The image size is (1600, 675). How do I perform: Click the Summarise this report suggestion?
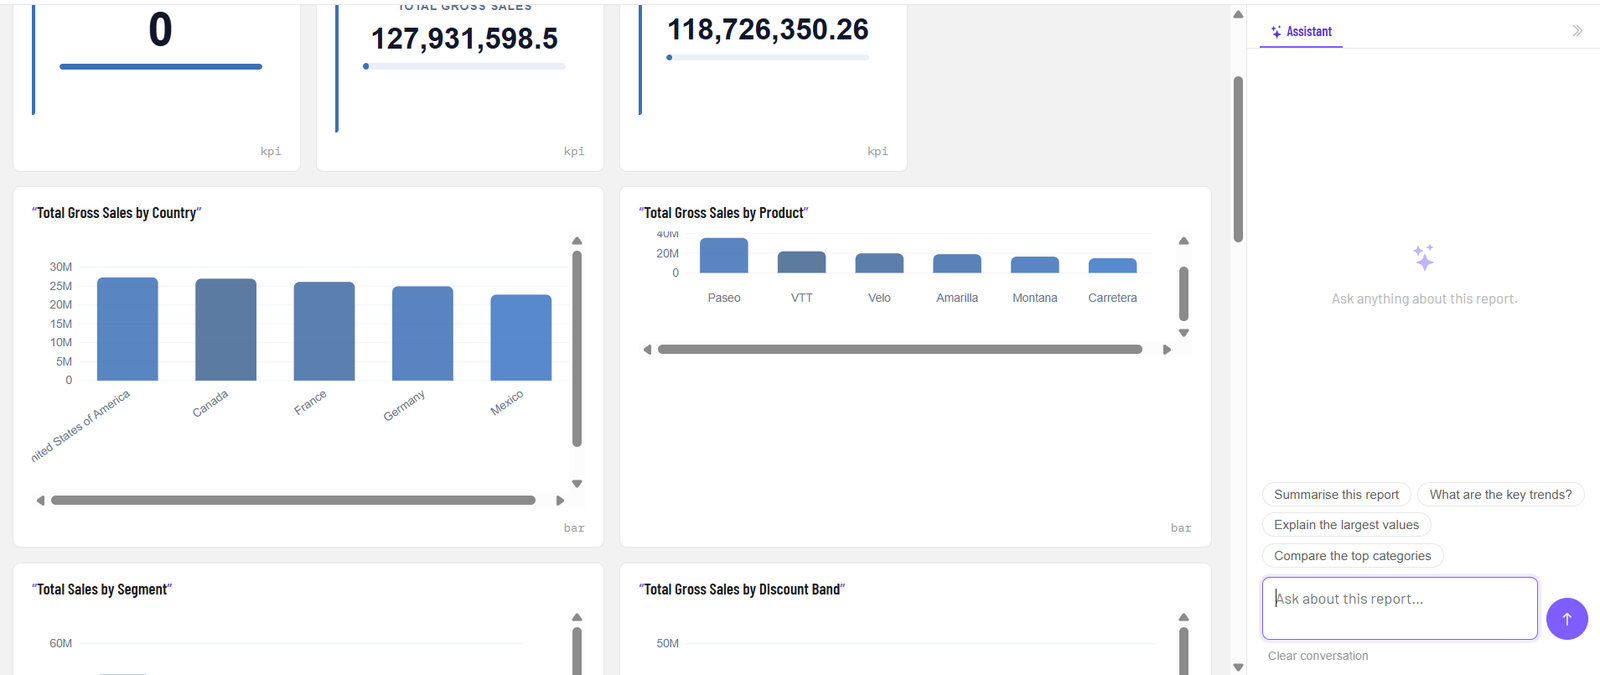click(1336, 494)
